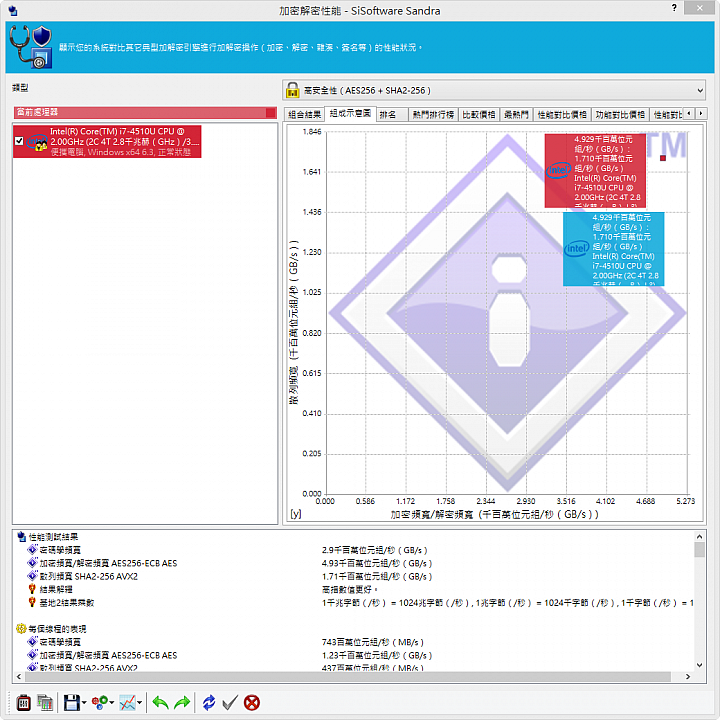
Task: Click the blue Intel result tooltip box
Action: pos(613,249)
